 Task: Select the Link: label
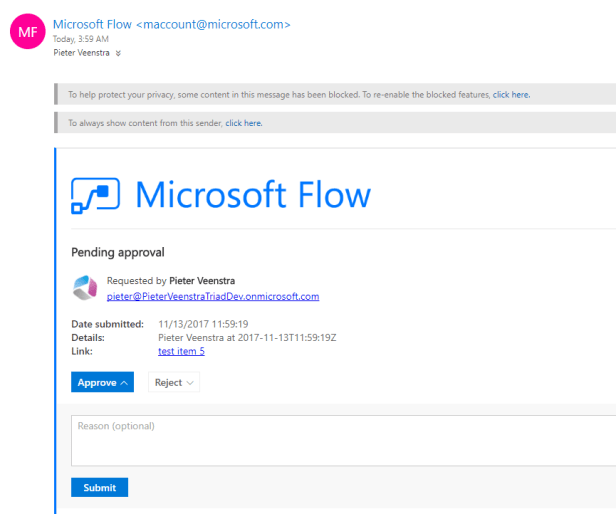[82, 351]
